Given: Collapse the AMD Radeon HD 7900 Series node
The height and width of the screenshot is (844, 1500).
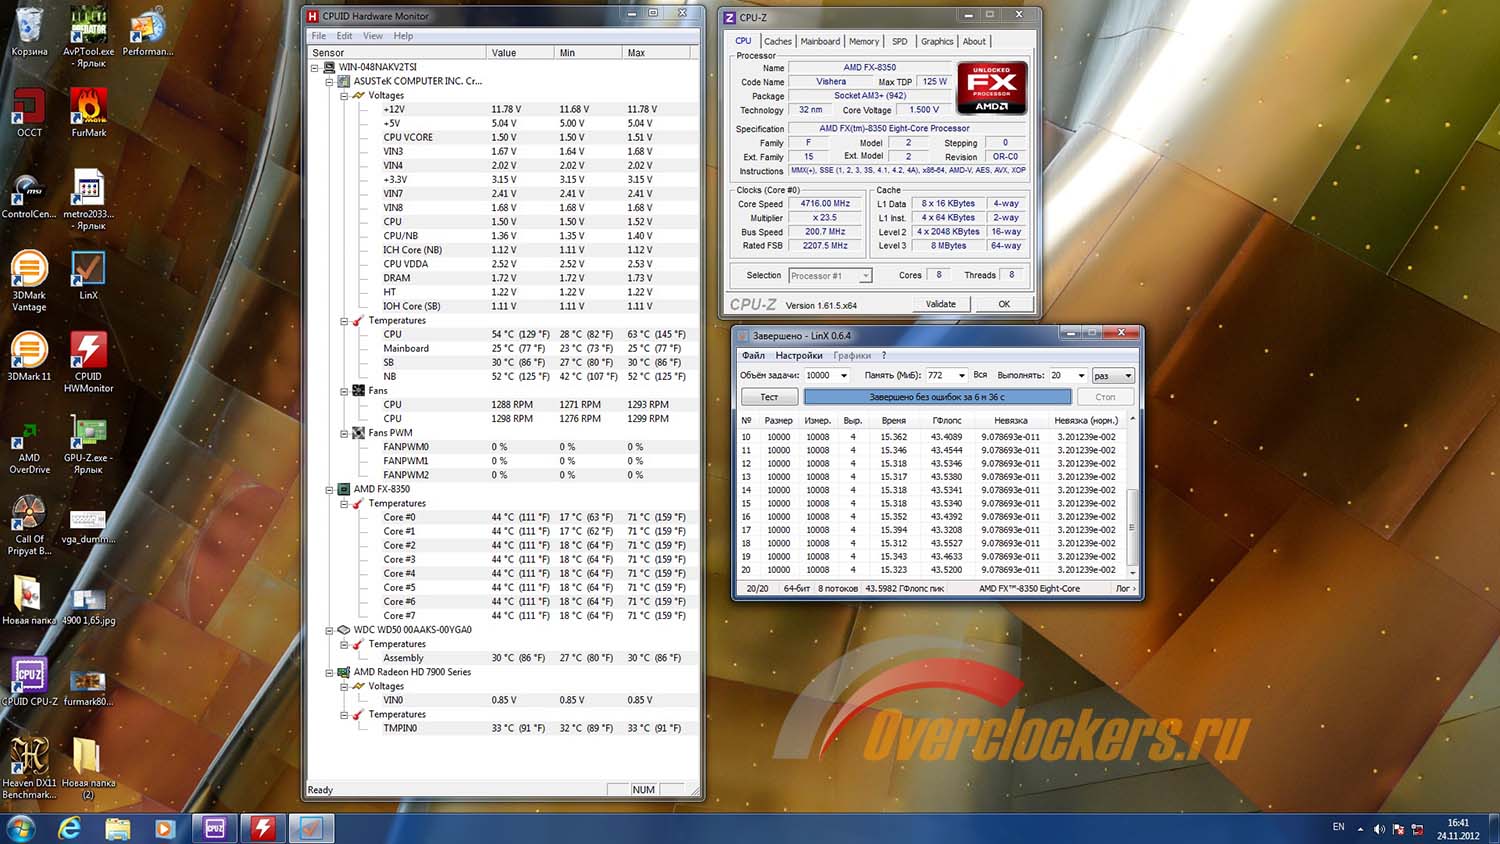Looking at the screenshot, I should click(329, 672).
